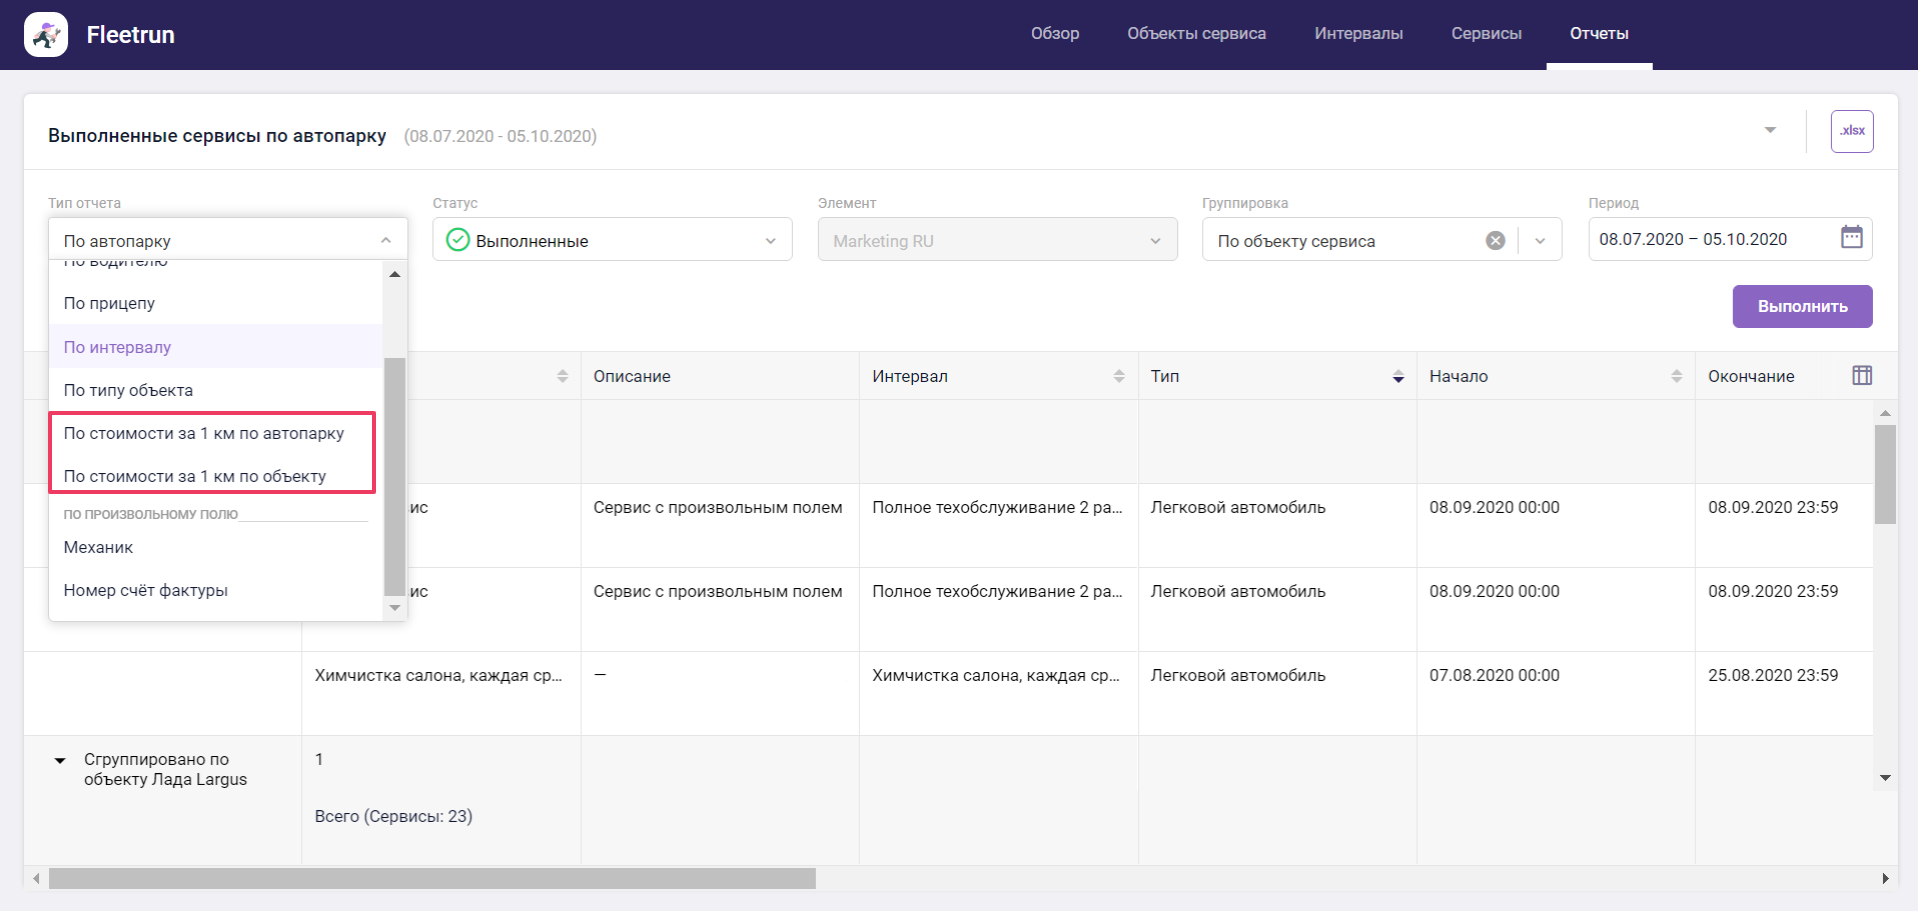Pick 'Номер счёт фактуры' custom field option
The width and height of the screenshot is (1918, 911).
(146, 590)
